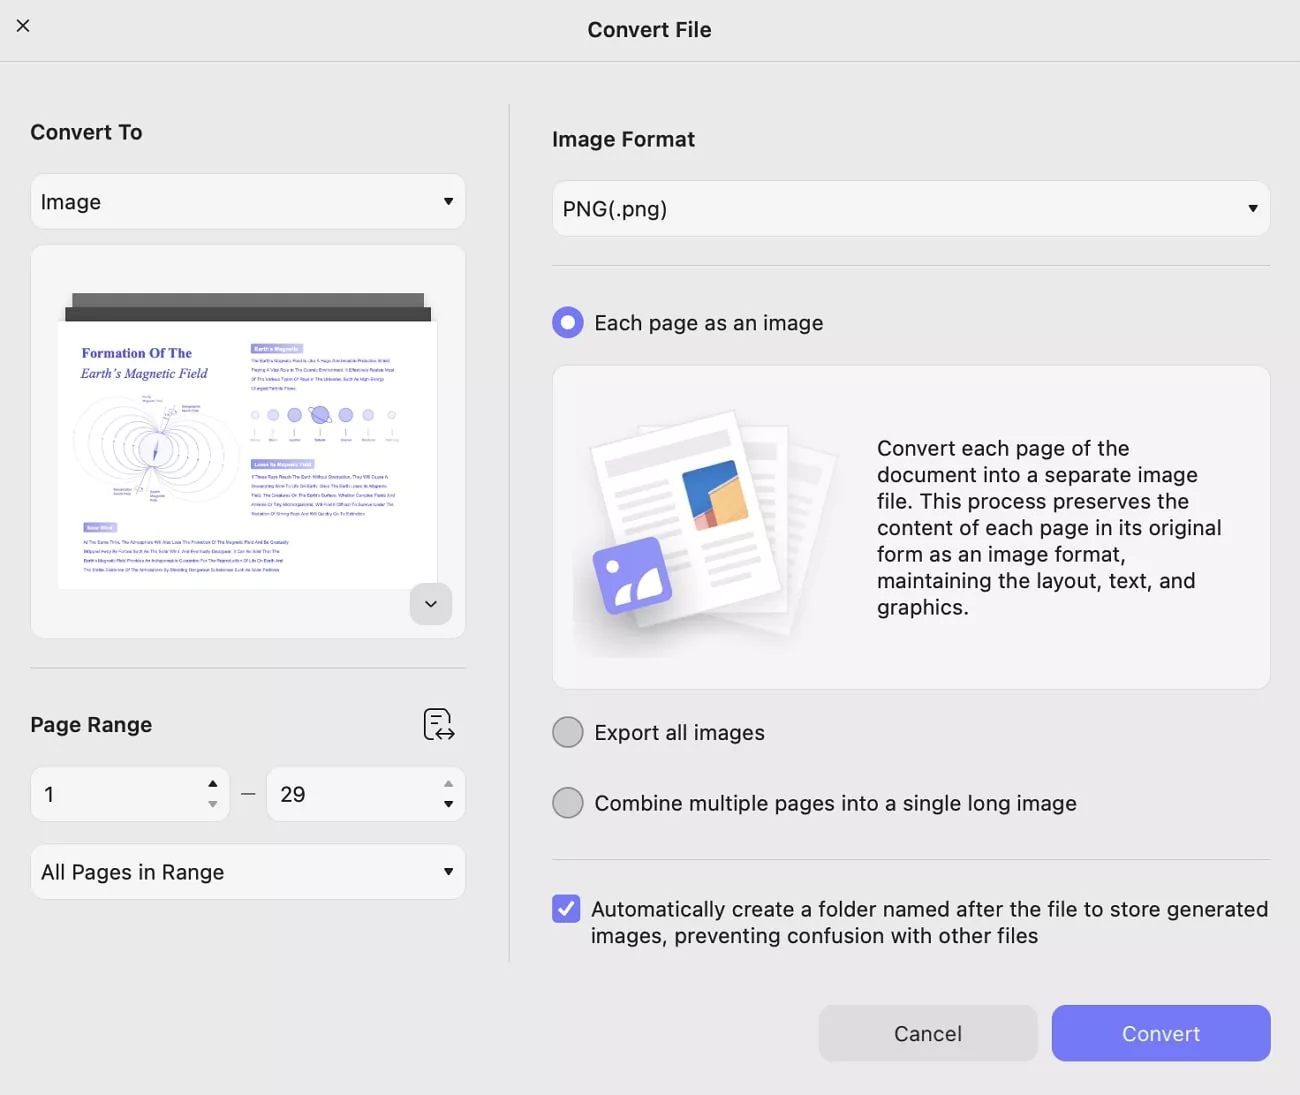Expand the preview with the down chevron
This screenshot has height=1095, width=1300.
[x=430, y=604]
